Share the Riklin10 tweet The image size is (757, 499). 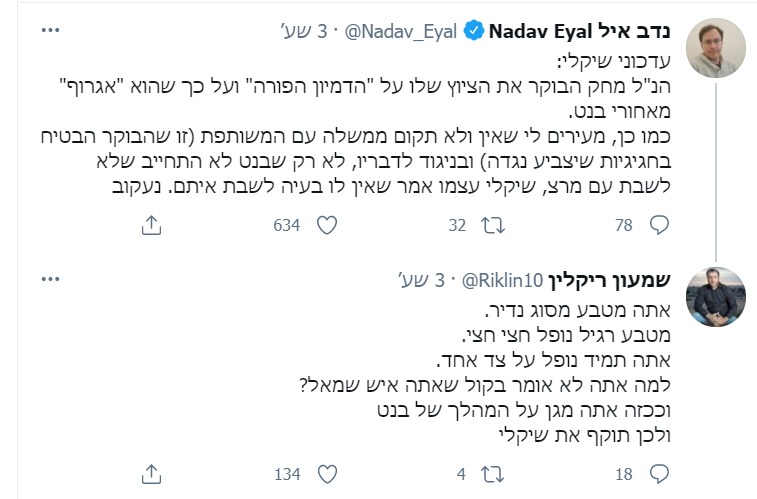152,473
